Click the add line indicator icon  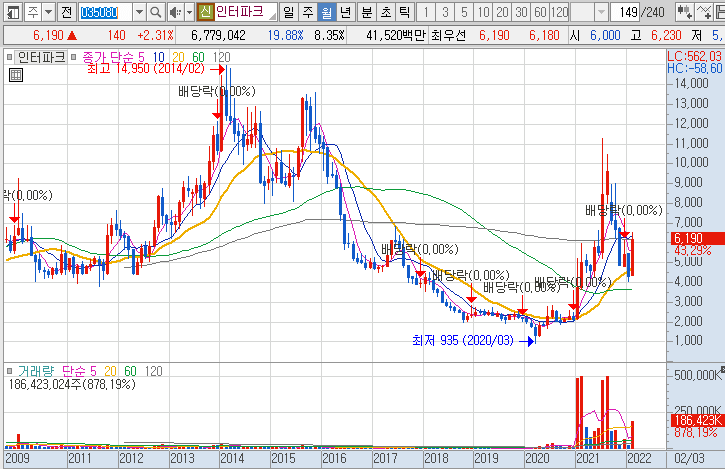click(703, 12)
